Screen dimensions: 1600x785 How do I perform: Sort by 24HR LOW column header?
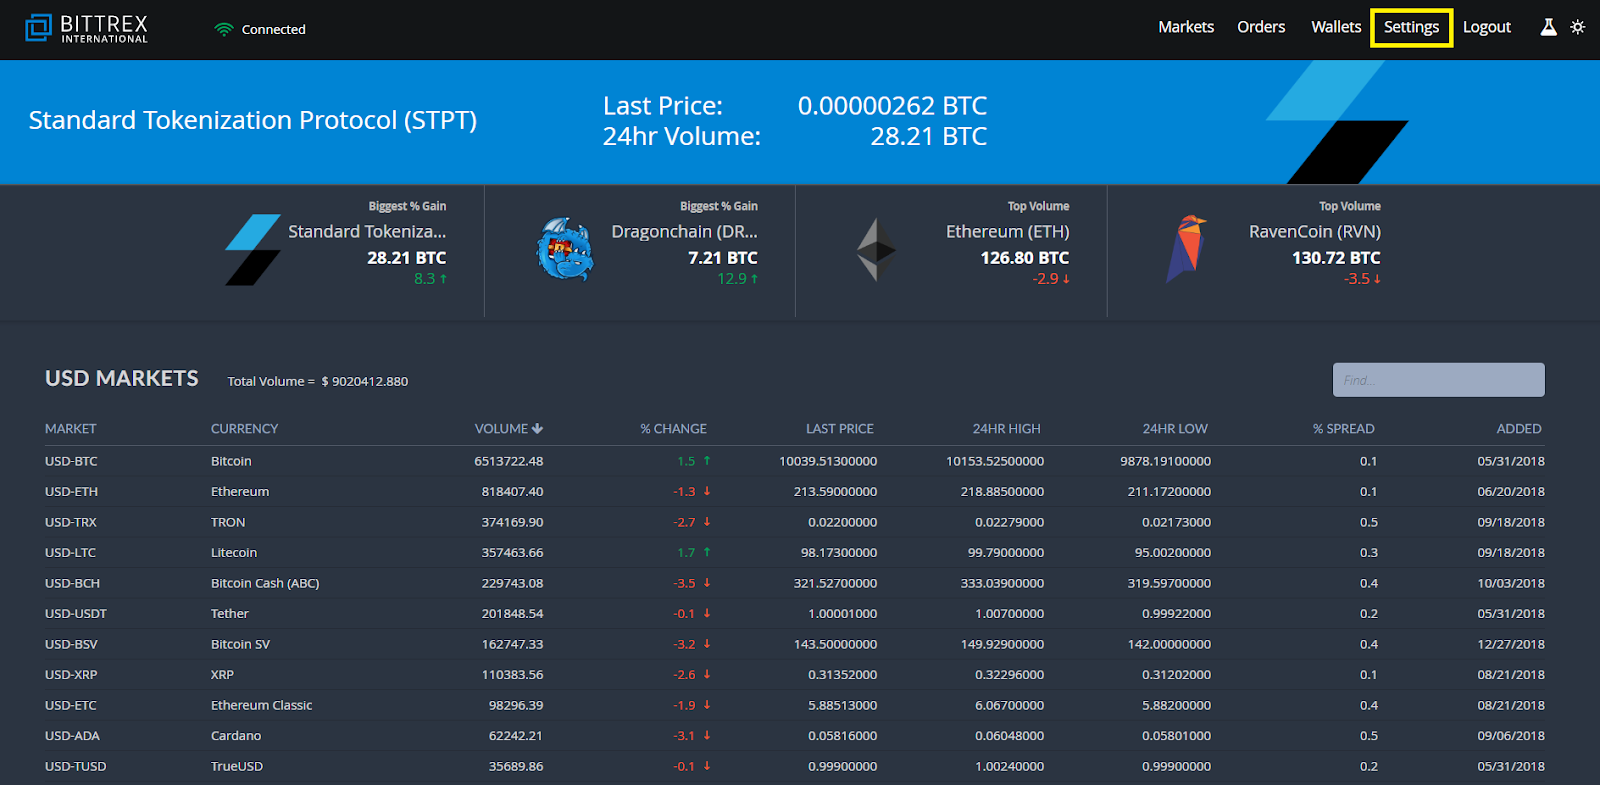coord(1175,429)
